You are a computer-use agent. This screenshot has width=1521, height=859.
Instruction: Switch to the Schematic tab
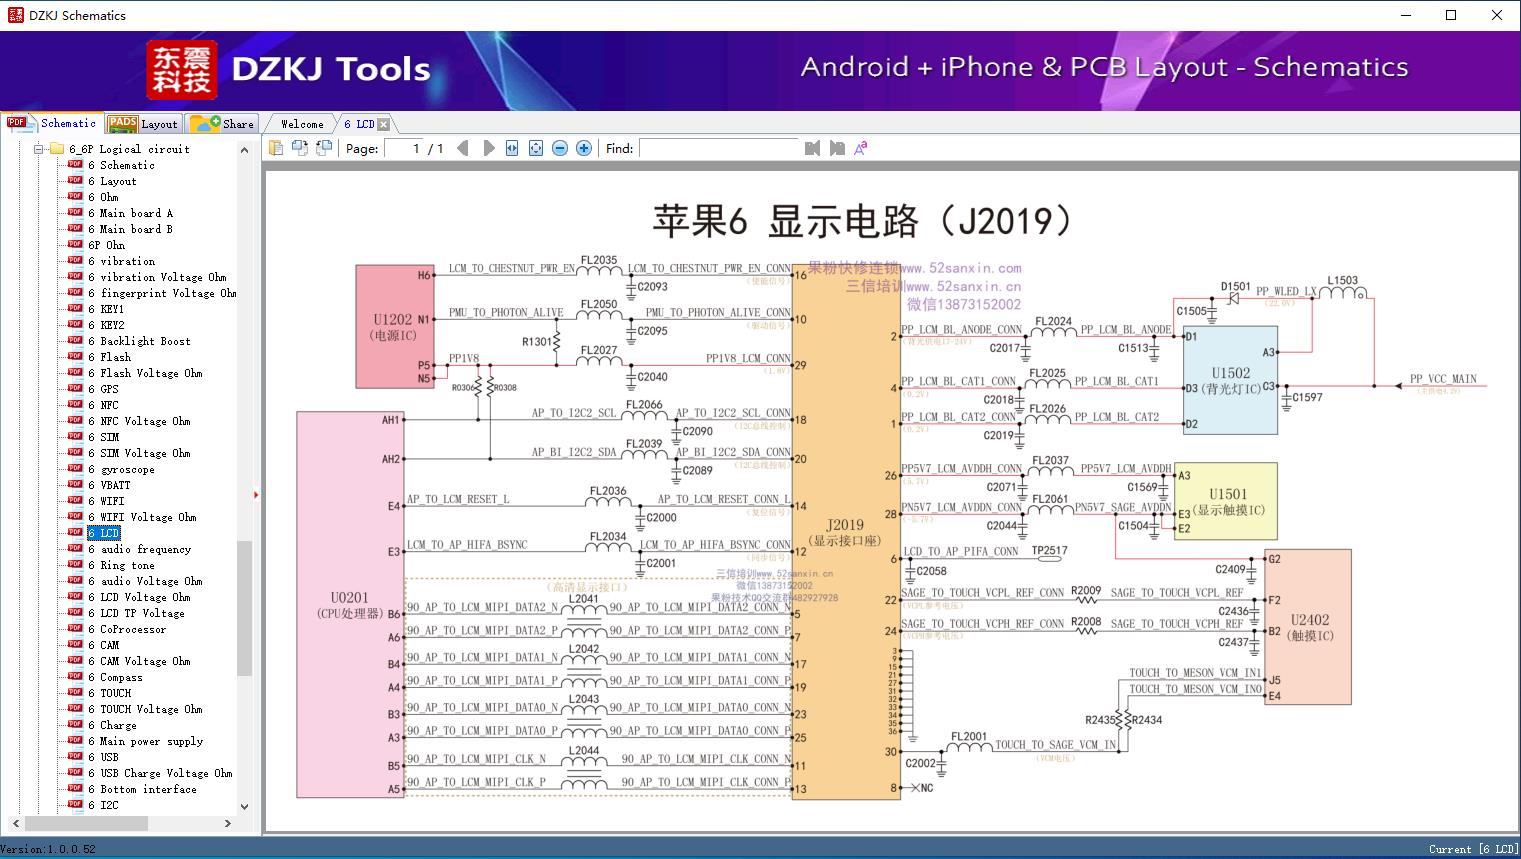(53, 123)
